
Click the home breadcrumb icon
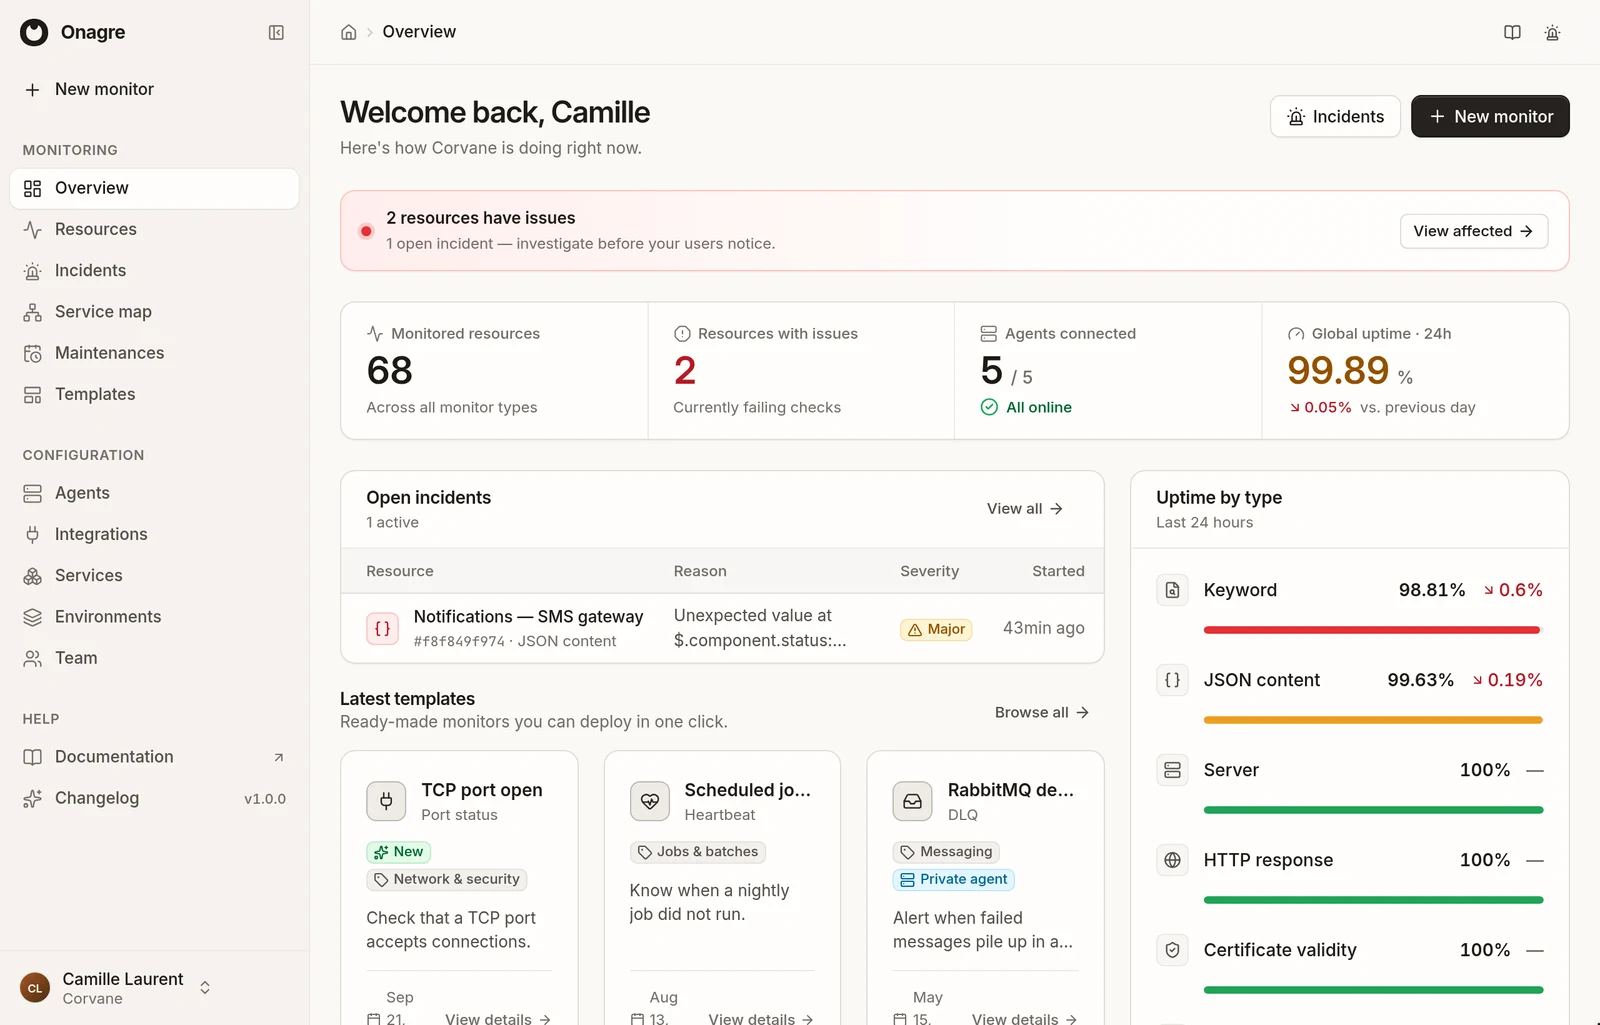point(349,32)
